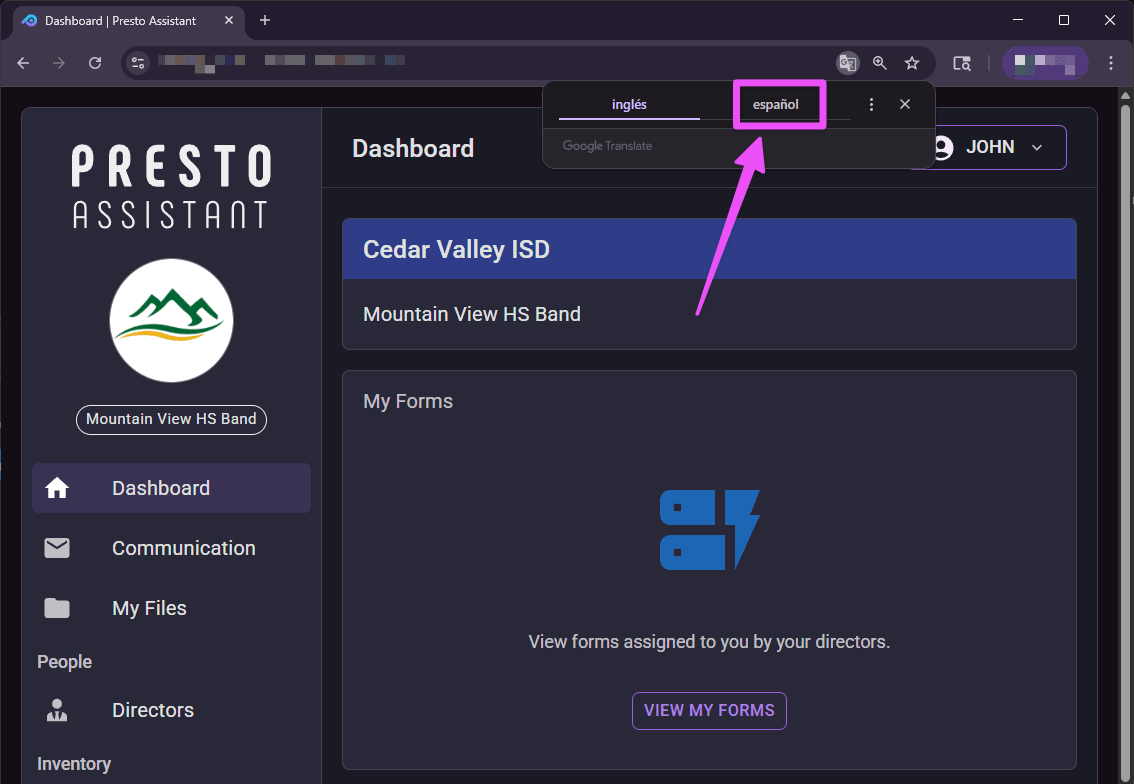
Task: Click the Inventory section label
Action: 74,764
